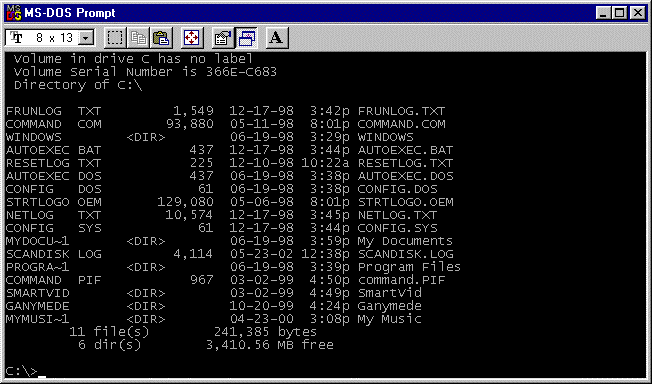Click the 'OEM' extension of STRTLOGO

89,202
